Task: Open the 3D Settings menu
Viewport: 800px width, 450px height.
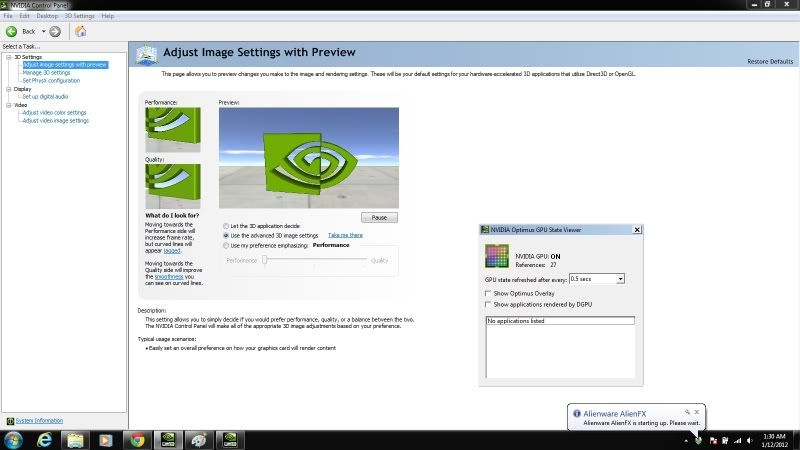Action: 80,16
